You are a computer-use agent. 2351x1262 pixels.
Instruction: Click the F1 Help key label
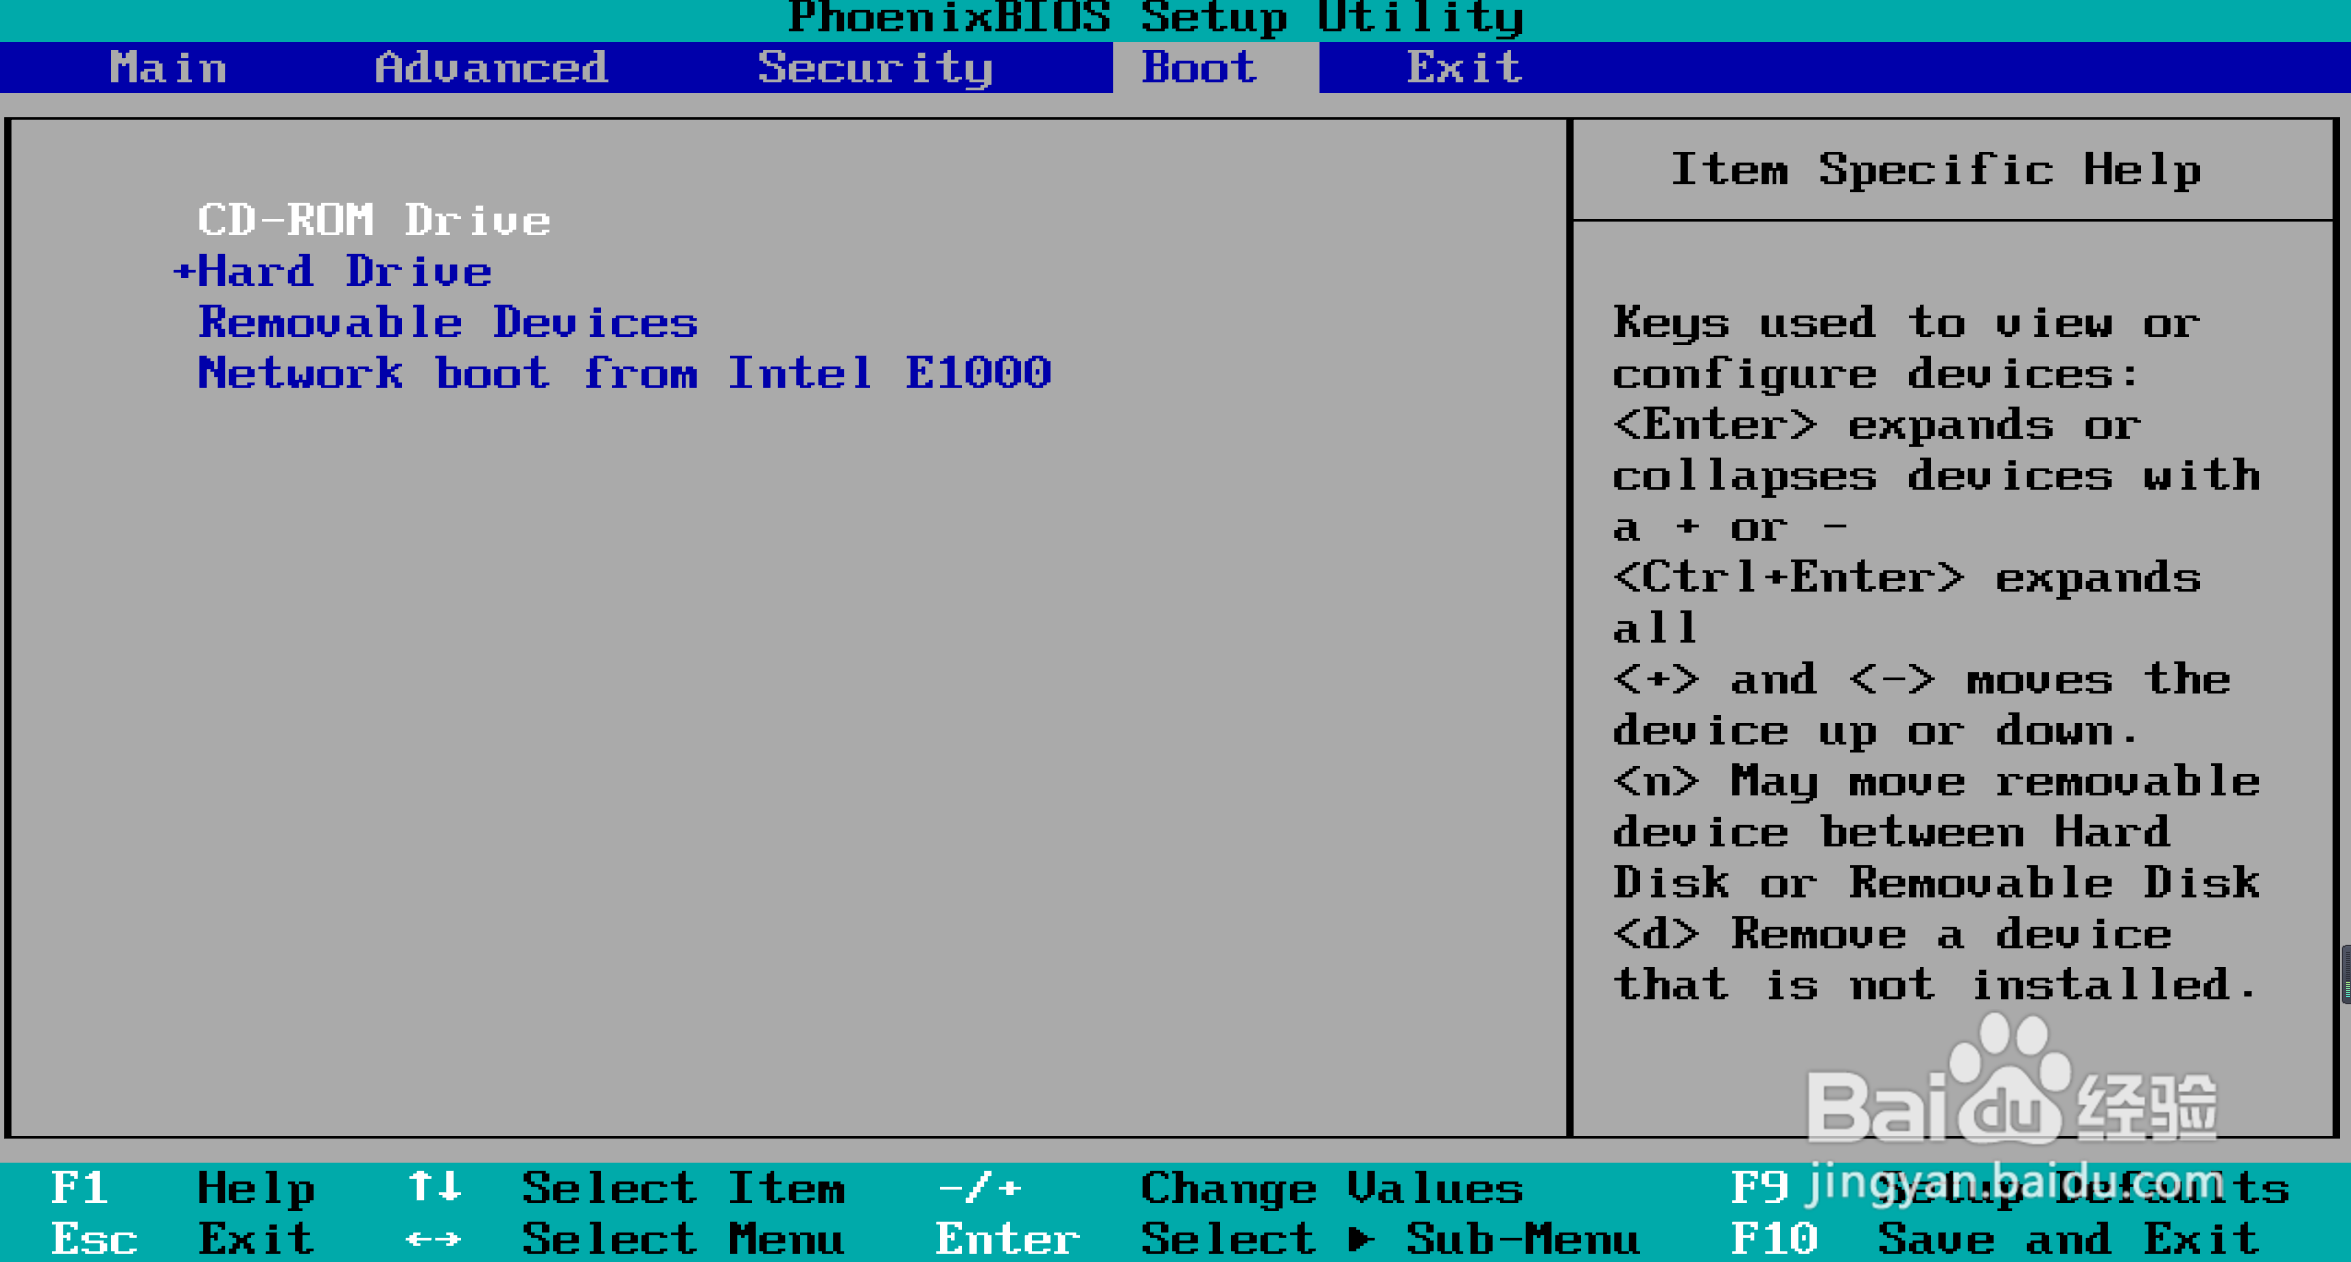(80, 1188)
